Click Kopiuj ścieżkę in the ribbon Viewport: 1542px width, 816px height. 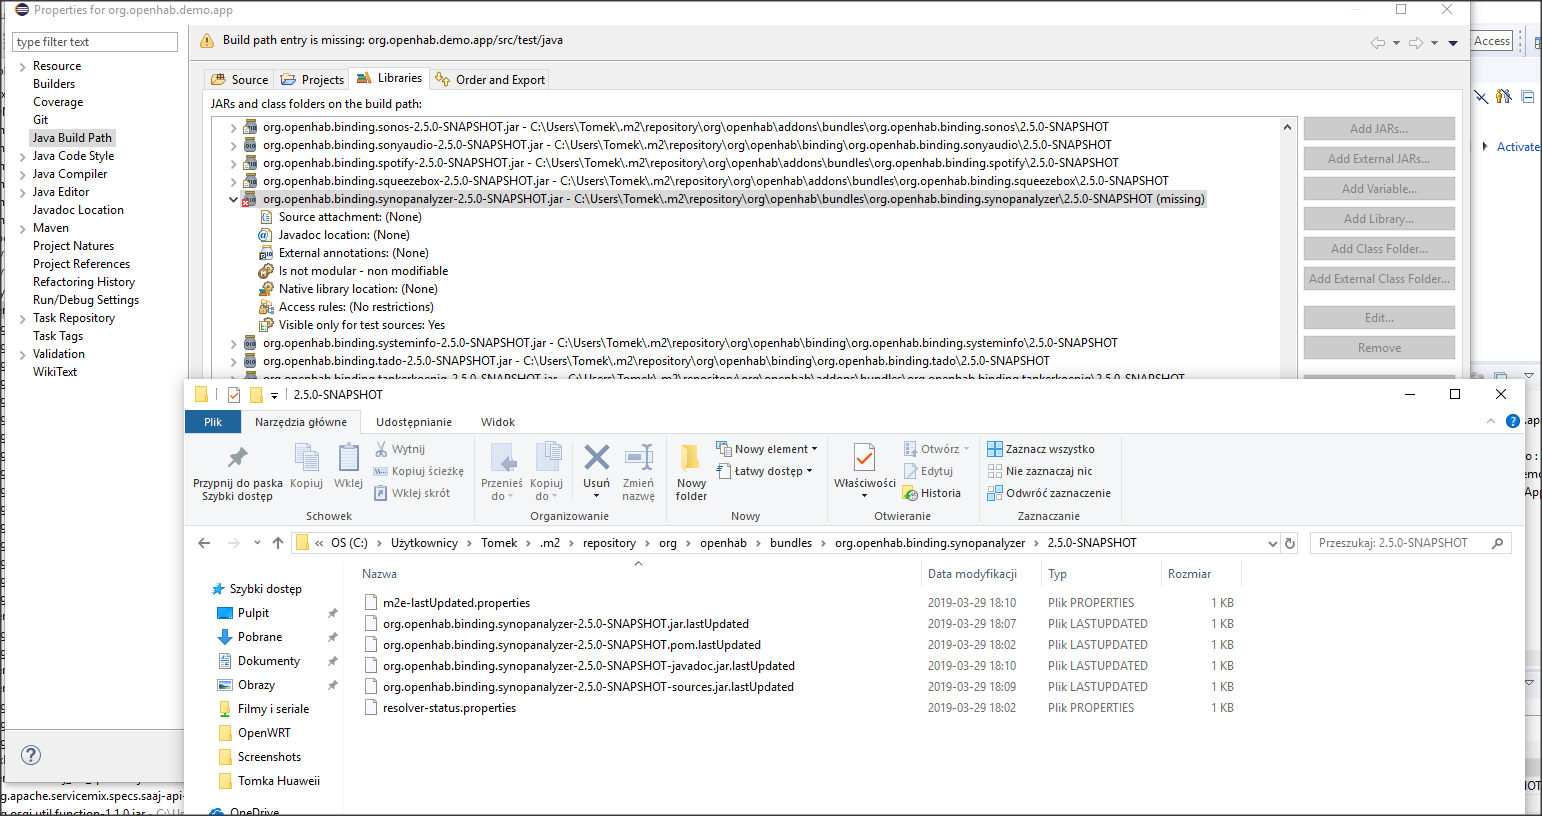tap(418, 471)
